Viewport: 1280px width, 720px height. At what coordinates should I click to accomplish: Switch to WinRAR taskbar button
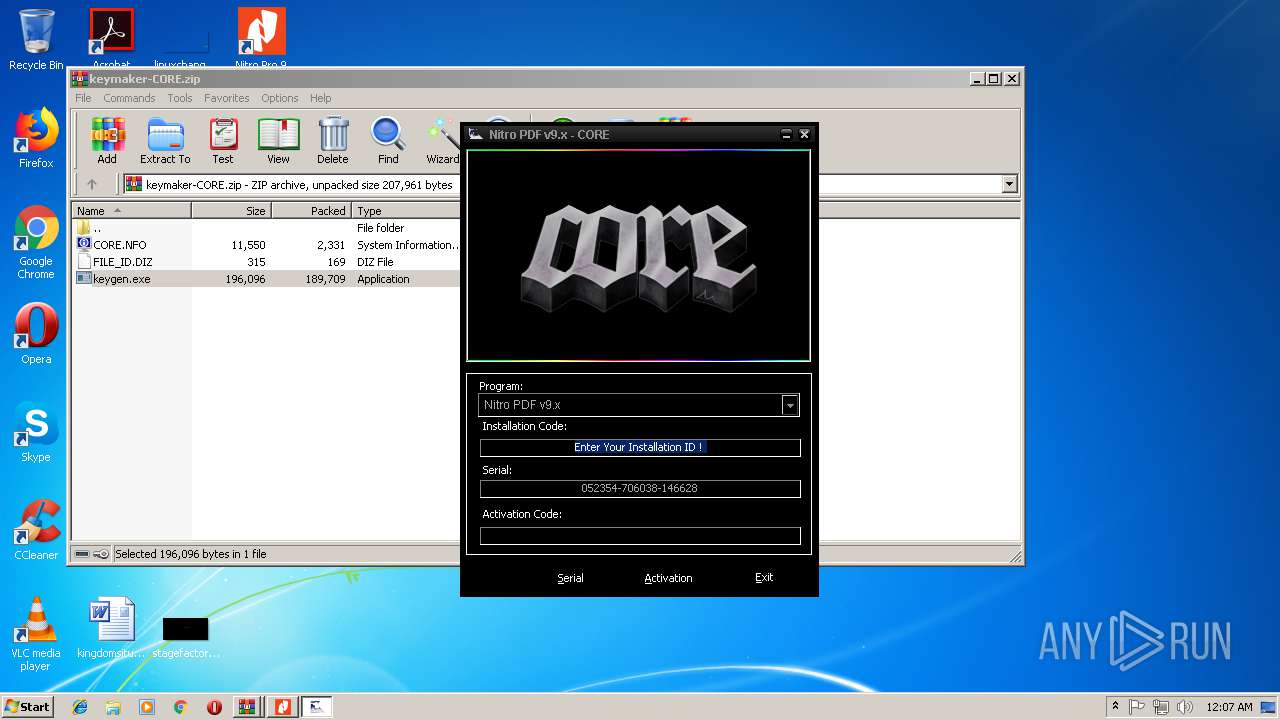pyautogui.click(x=248, y=707)
